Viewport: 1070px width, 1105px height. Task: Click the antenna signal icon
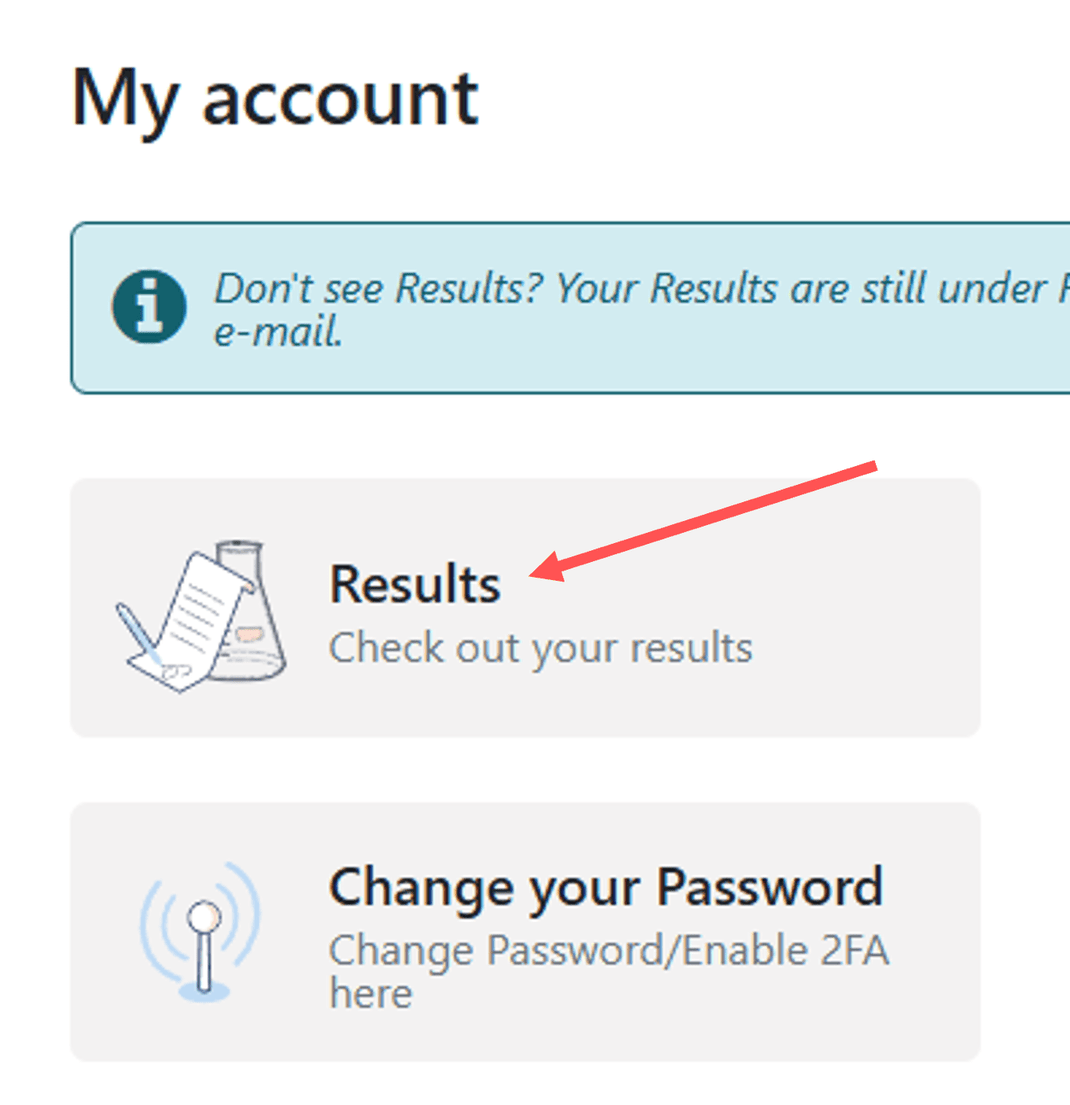tap(204, 931)
